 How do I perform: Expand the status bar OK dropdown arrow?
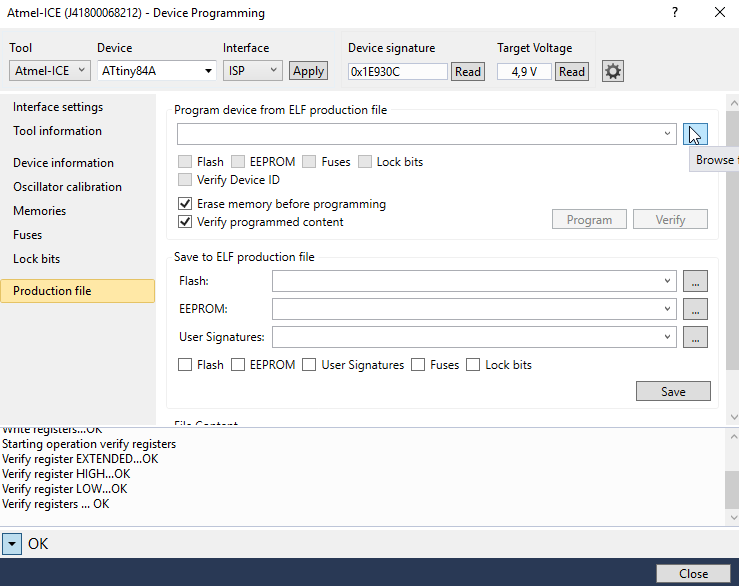click(x=12, y=544)
